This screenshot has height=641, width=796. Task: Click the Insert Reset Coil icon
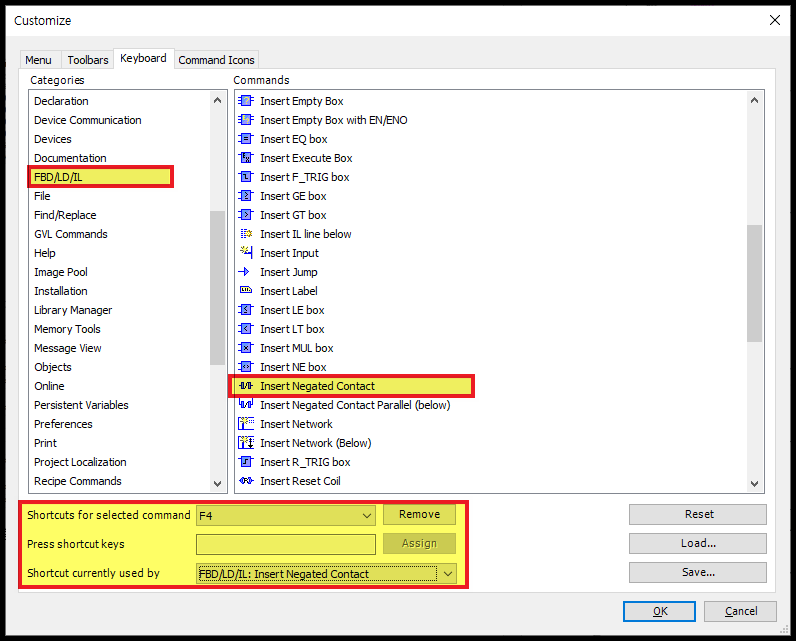246,481
